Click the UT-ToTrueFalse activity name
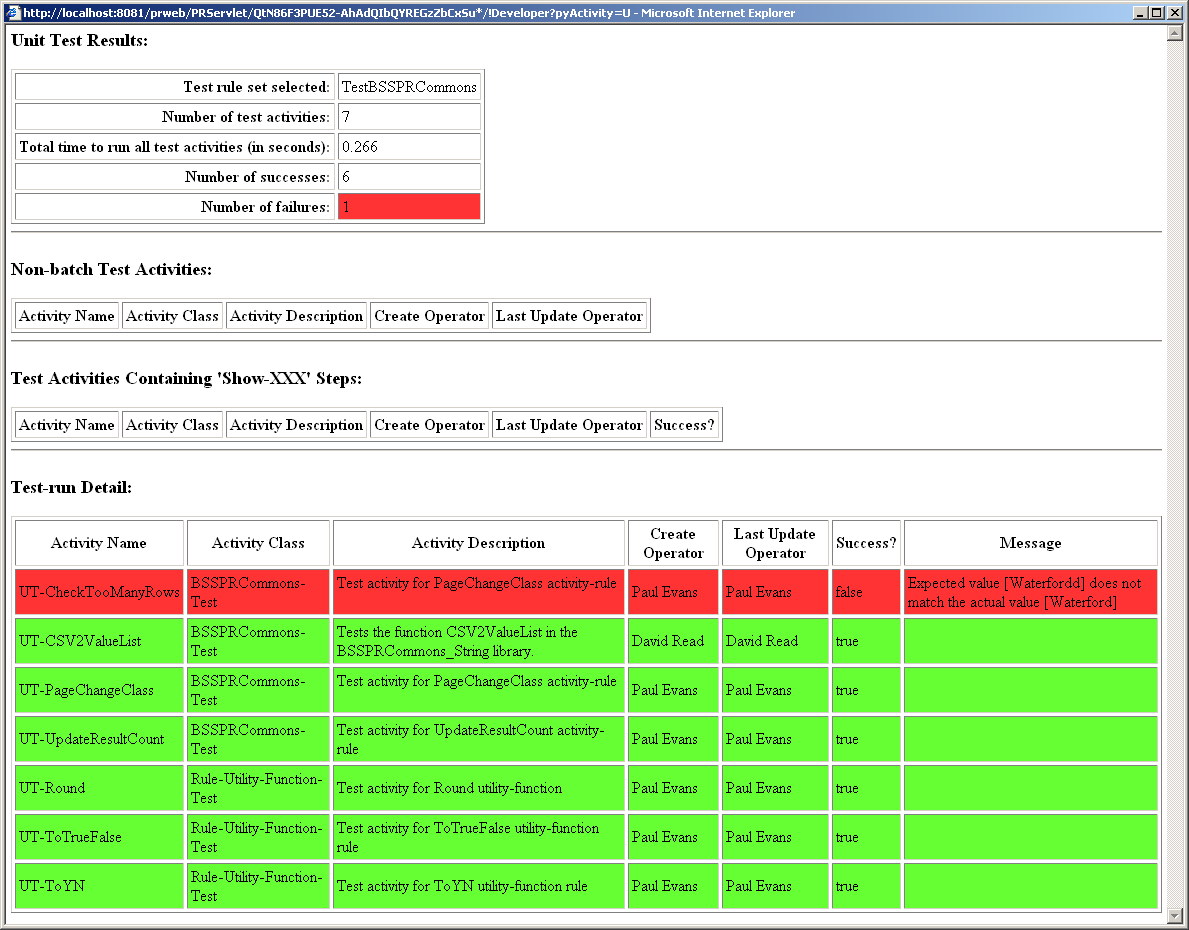 pos(70,837)
